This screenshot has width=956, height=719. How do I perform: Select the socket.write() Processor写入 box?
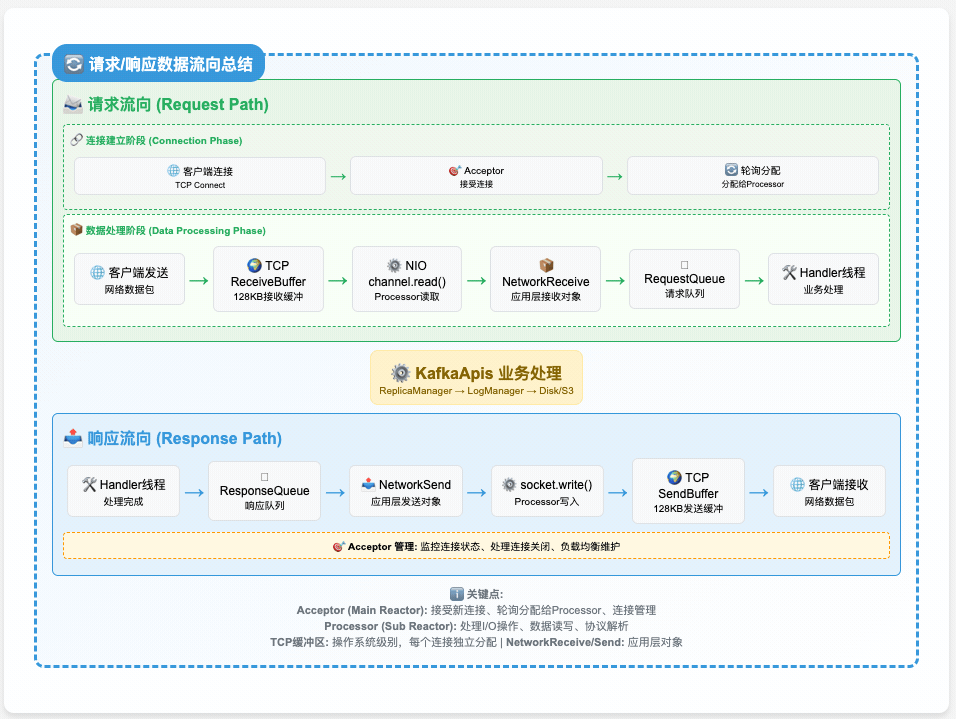[x=547, y=491]
